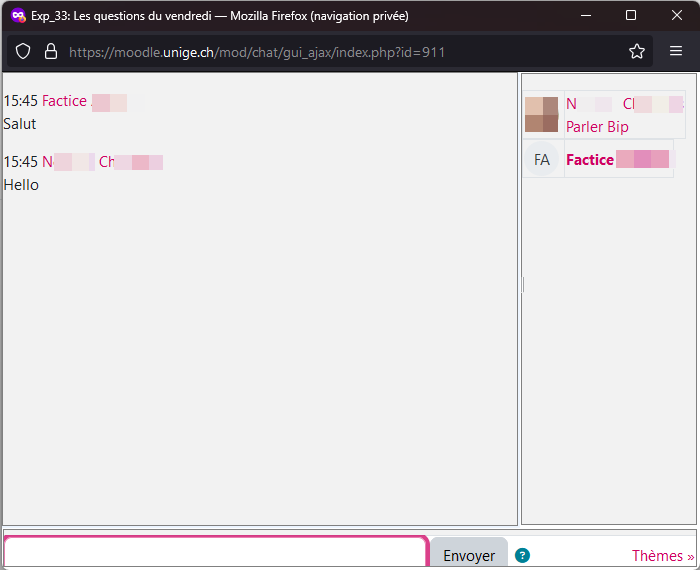700x570 pixels.
Task: Select bold Factice name in user list
Action: coord(616,159)
